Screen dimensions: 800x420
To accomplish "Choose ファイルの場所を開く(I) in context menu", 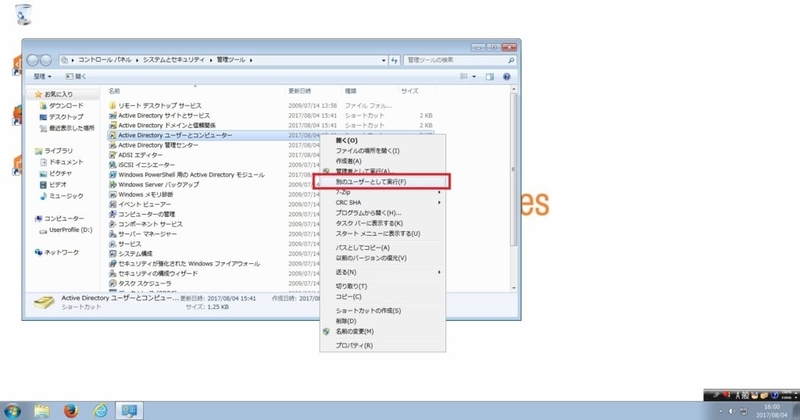I will (383, 151).
